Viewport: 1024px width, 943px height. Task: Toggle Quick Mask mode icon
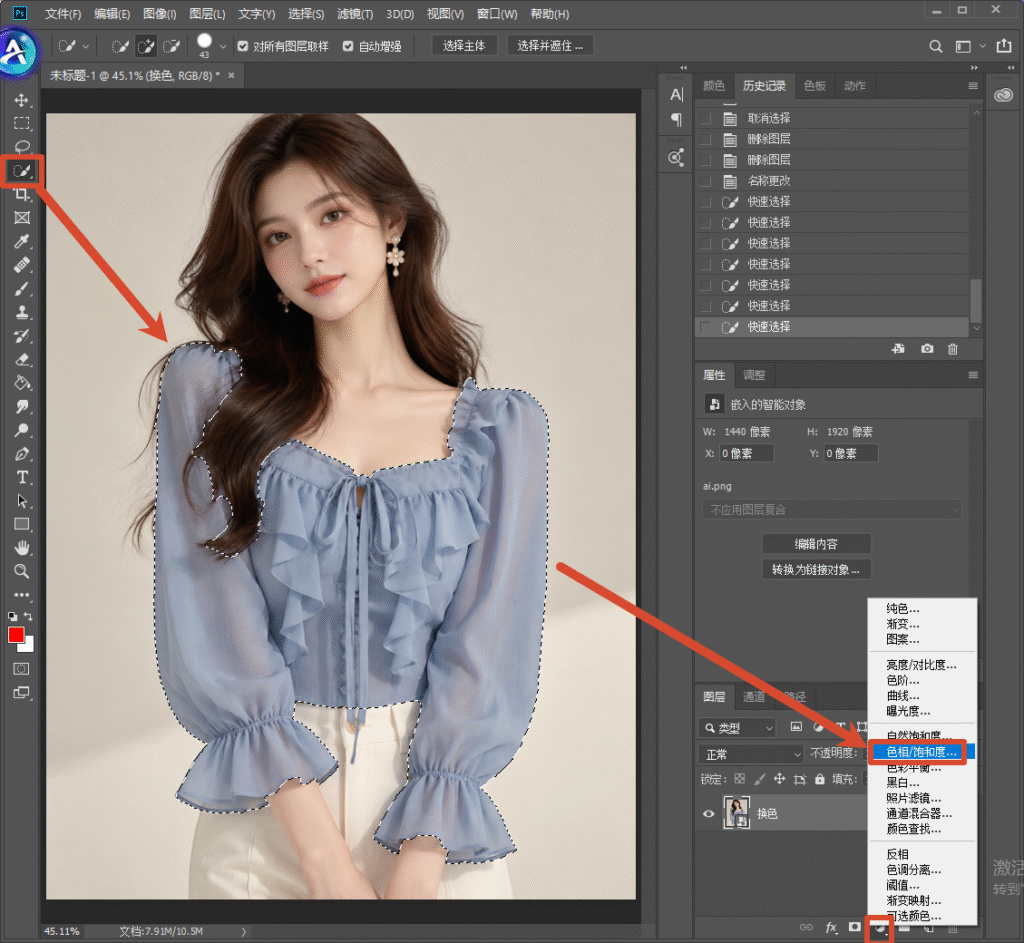click(22, 669)
